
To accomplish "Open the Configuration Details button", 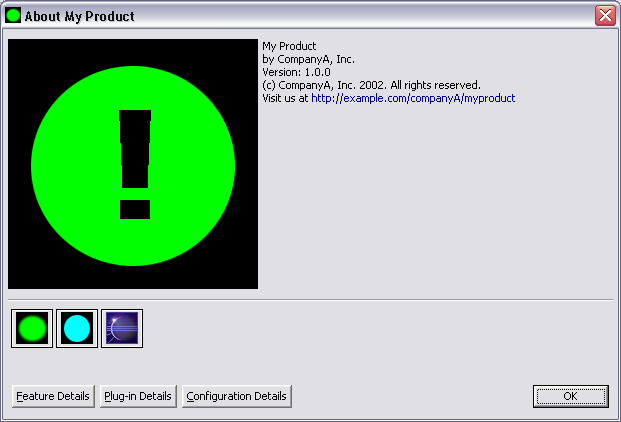I will click(x=237, y=396).
